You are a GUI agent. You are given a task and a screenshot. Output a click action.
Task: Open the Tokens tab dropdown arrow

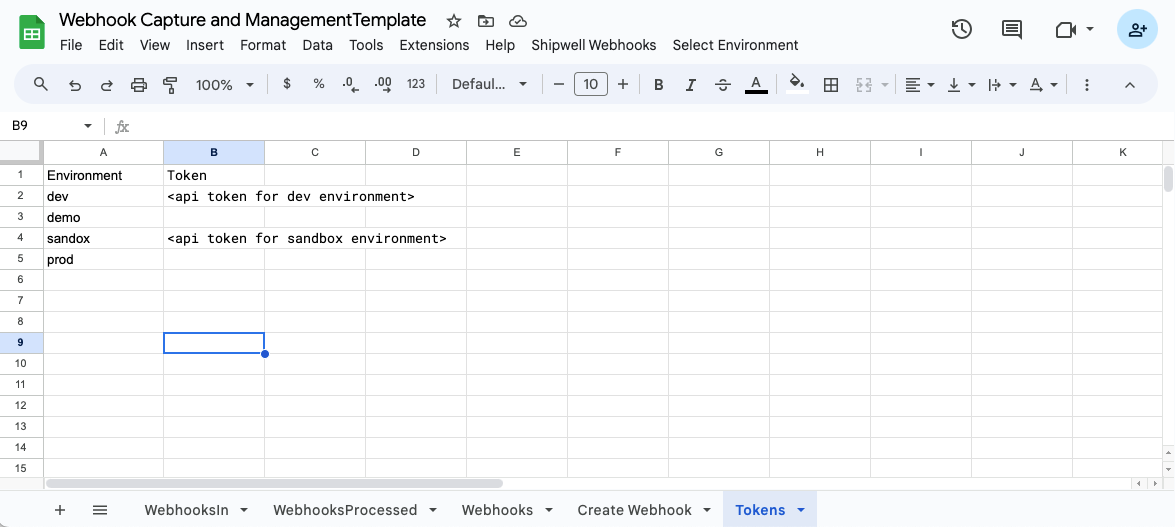[801, 510]
